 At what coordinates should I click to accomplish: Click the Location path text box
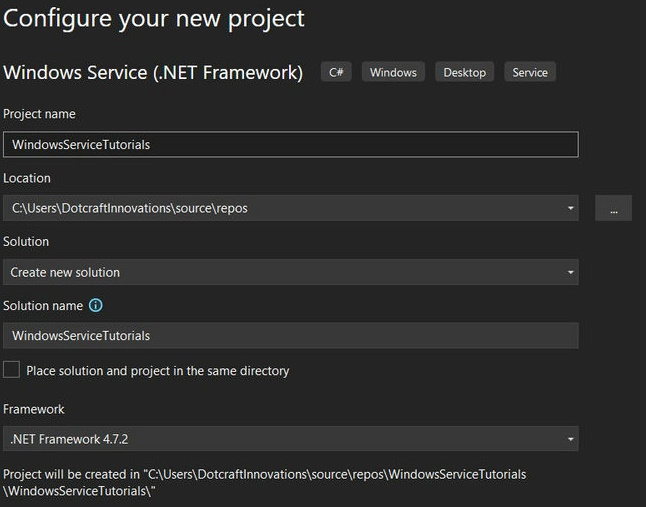click(280, 208)
